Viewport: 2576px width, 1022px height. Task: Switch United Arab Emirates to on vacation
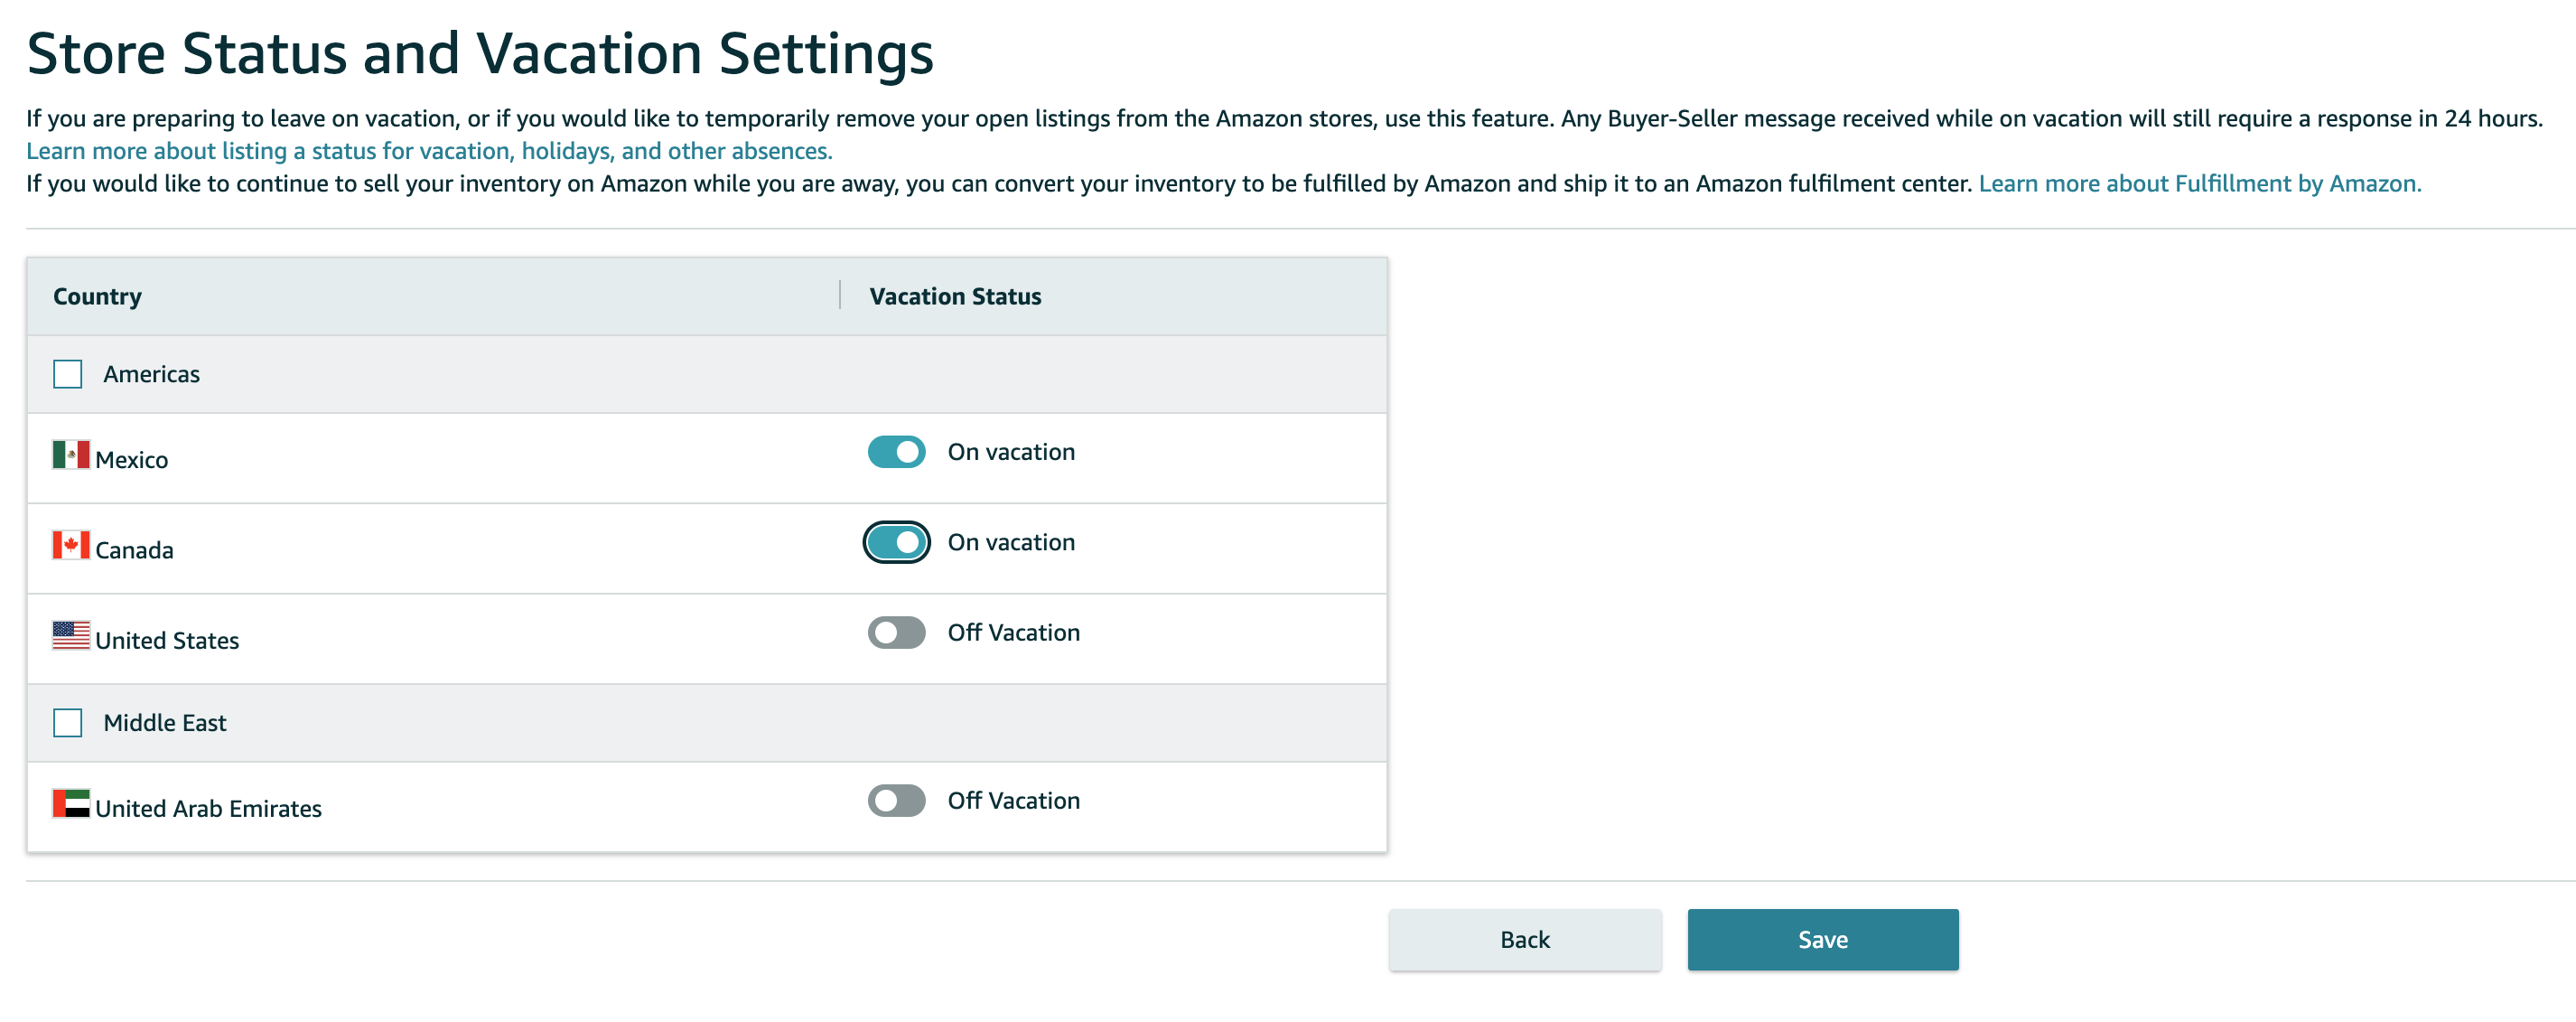[896, 800]
